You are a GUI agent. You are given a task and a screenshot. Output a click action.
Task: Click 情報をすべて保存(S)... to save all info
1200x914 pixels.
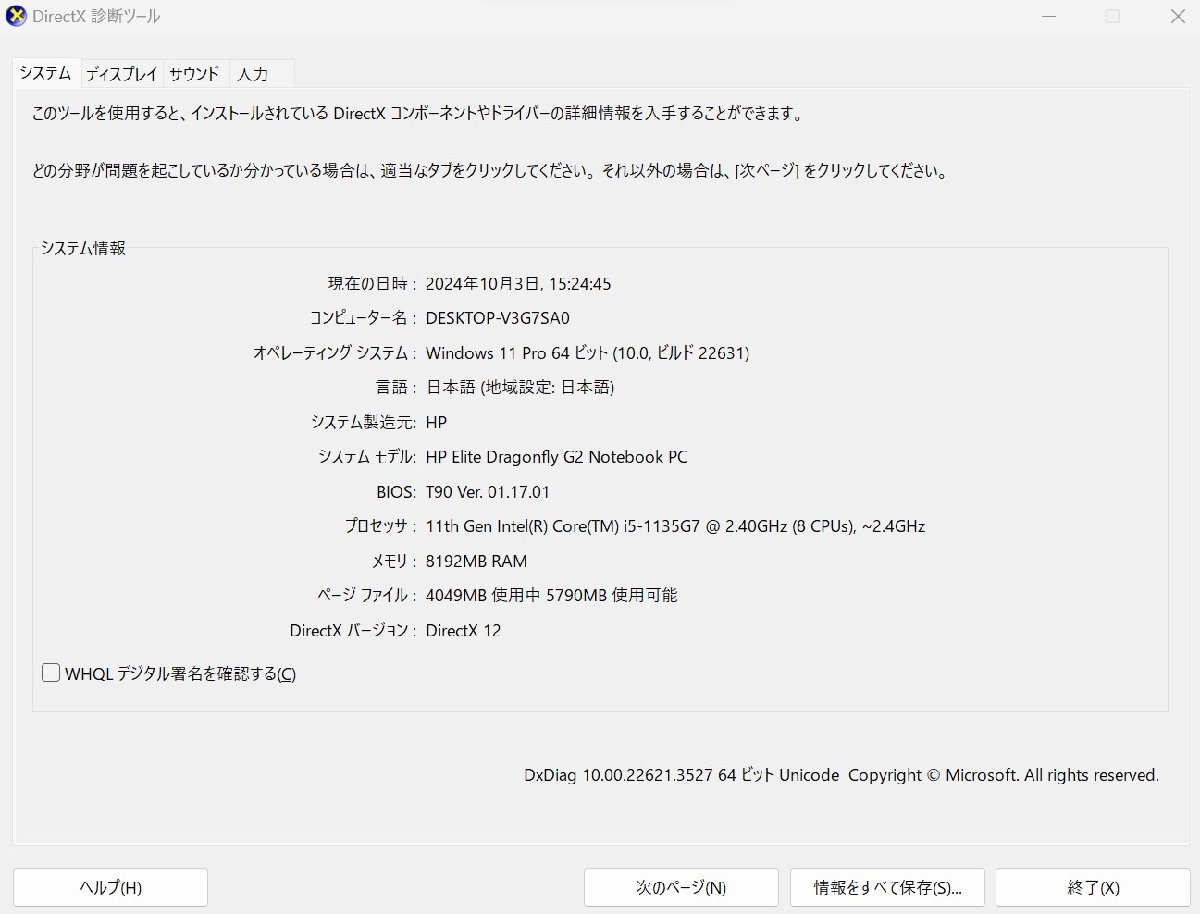coord(888,887)
